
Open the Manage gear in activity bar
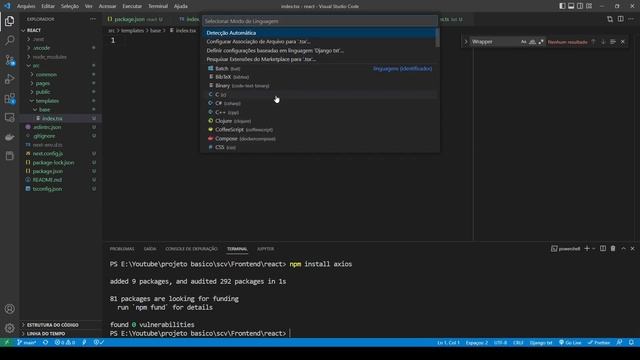point(9,328)
